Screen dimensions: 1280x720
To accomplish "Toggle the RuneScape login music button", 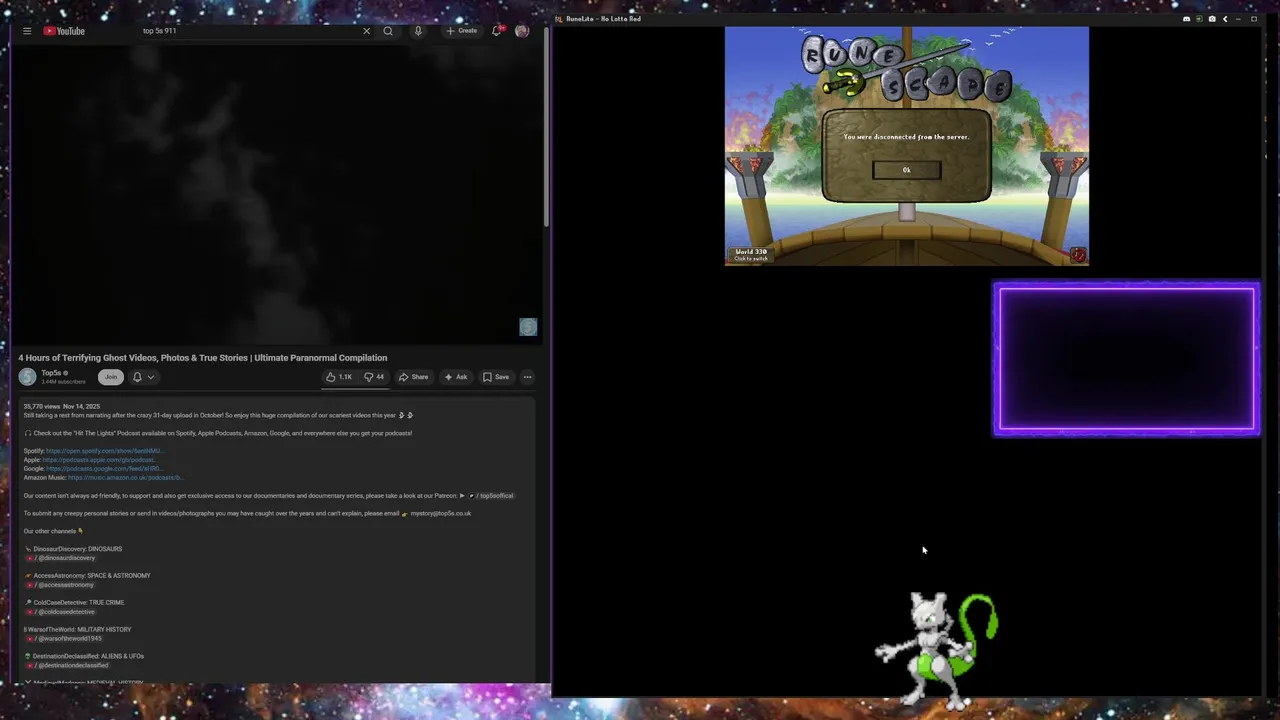I will [x=1078, y=255].
